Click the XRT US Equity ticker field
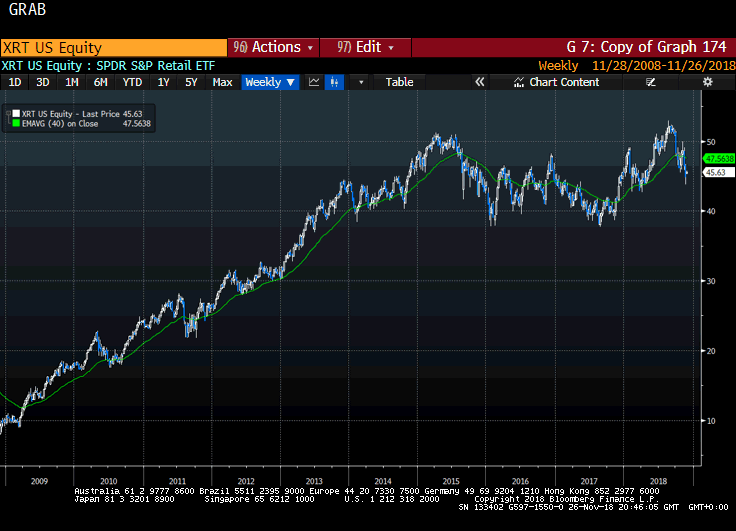Screen dimensions: 736x531 tap(113, 47)
